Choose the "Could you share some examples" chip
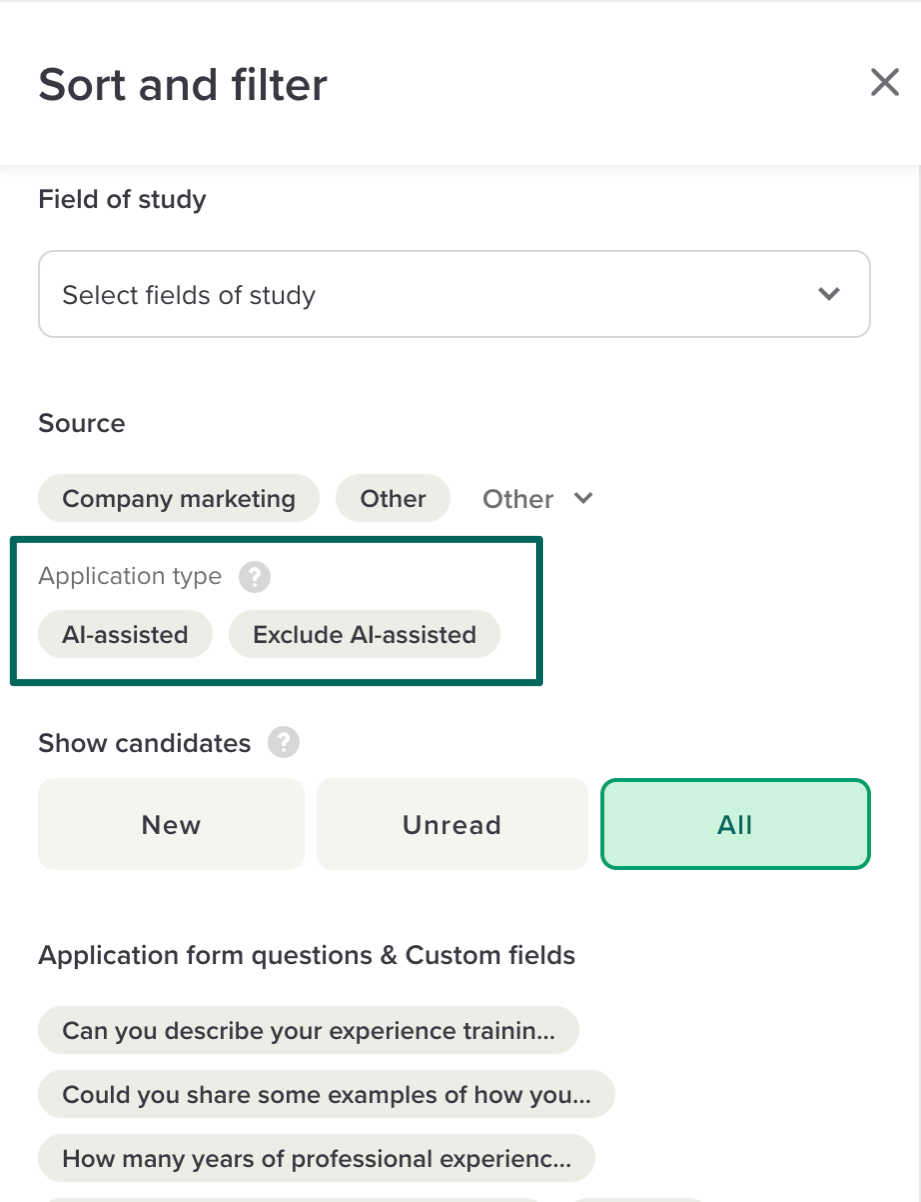The image size is (921, 1202). click(326, 1095)
